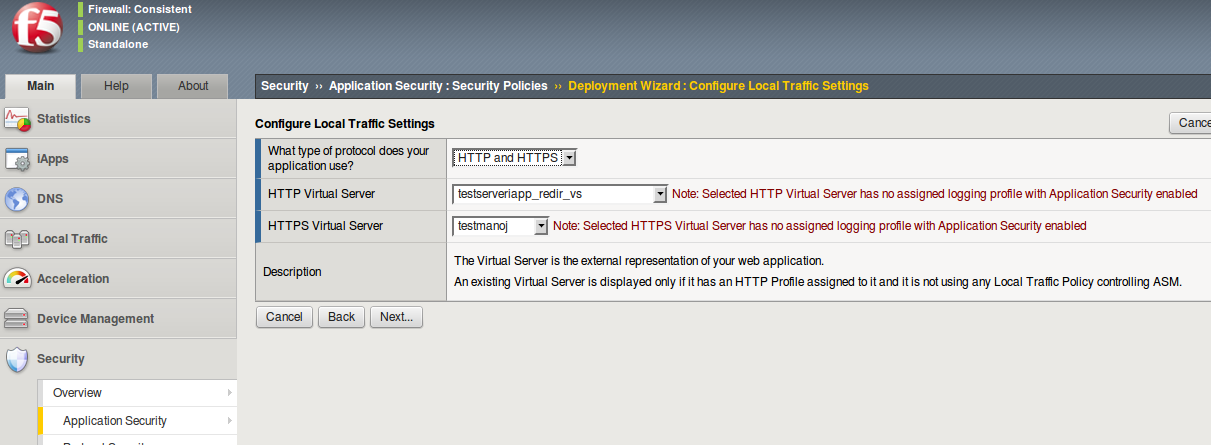Click the Security shield icon
Screen dimensions: 1211x445
point(18,359)
